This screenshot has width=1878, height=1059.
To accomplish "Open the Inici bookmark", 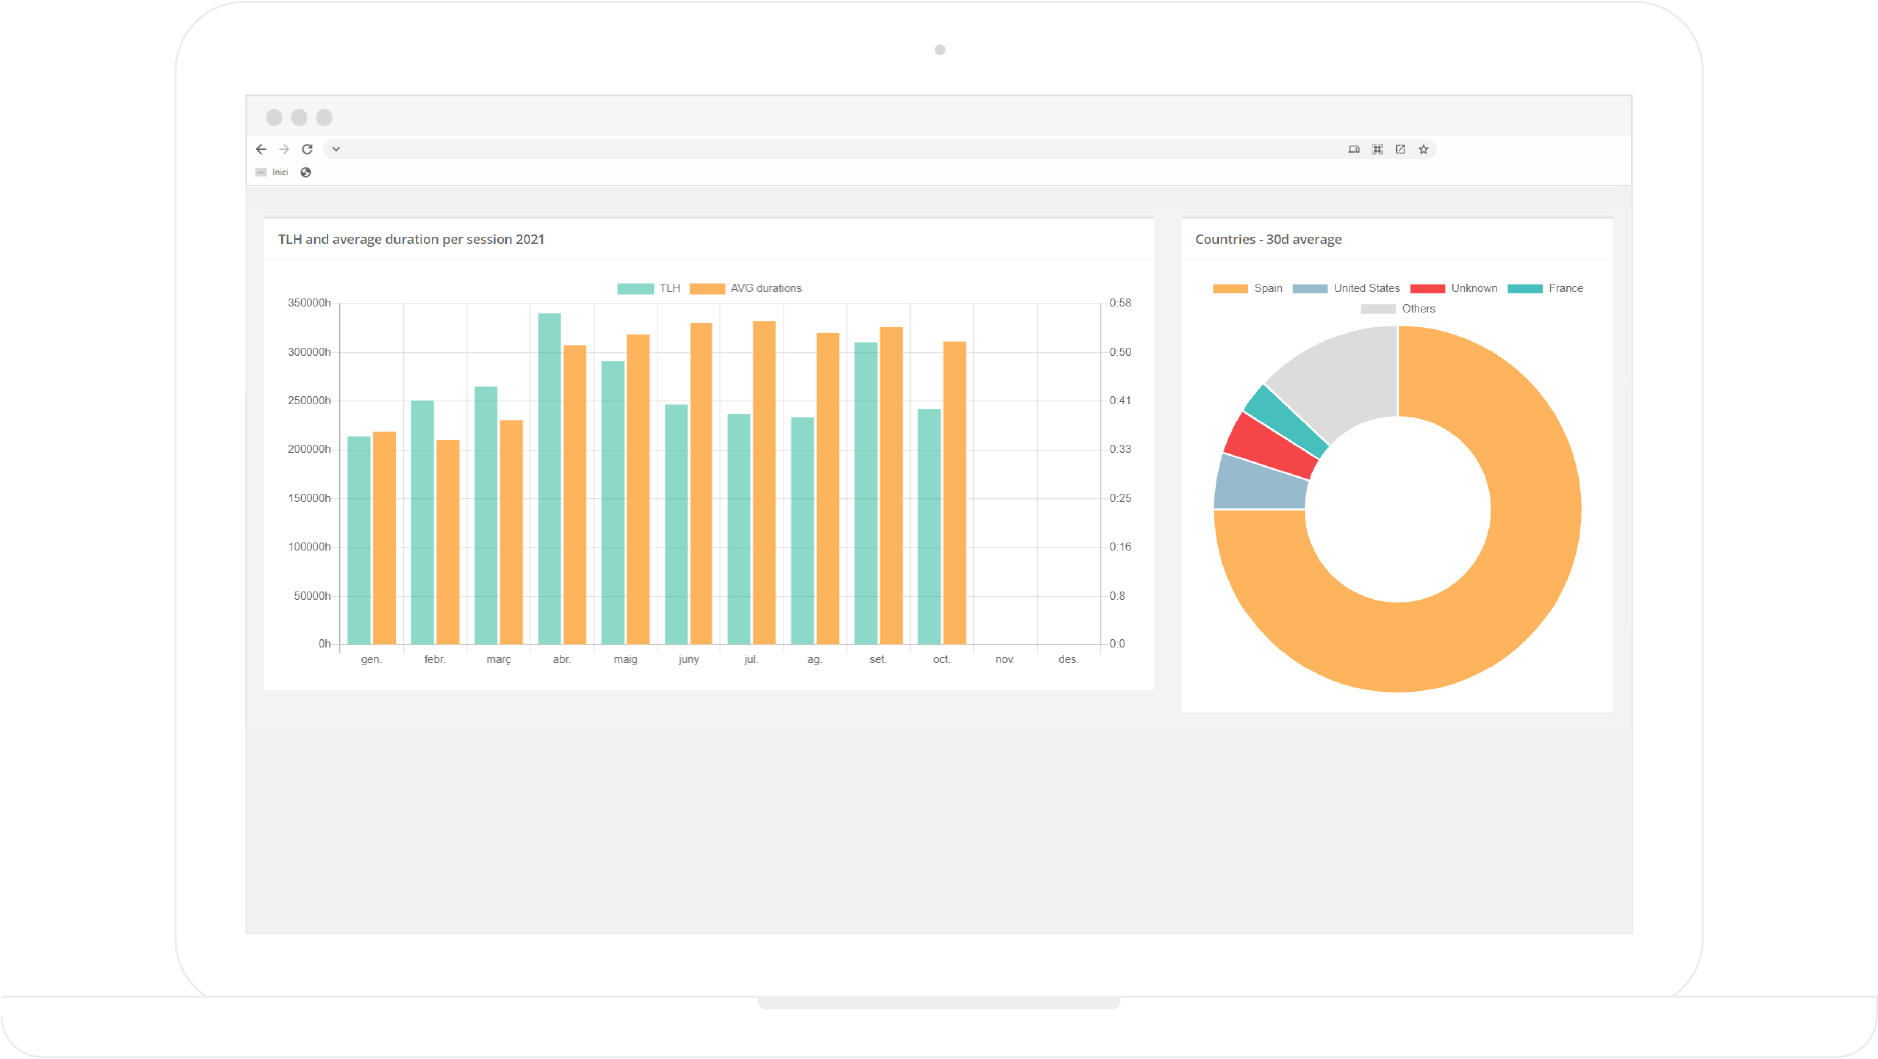I will pyautogui.click(x=273, y=172).
